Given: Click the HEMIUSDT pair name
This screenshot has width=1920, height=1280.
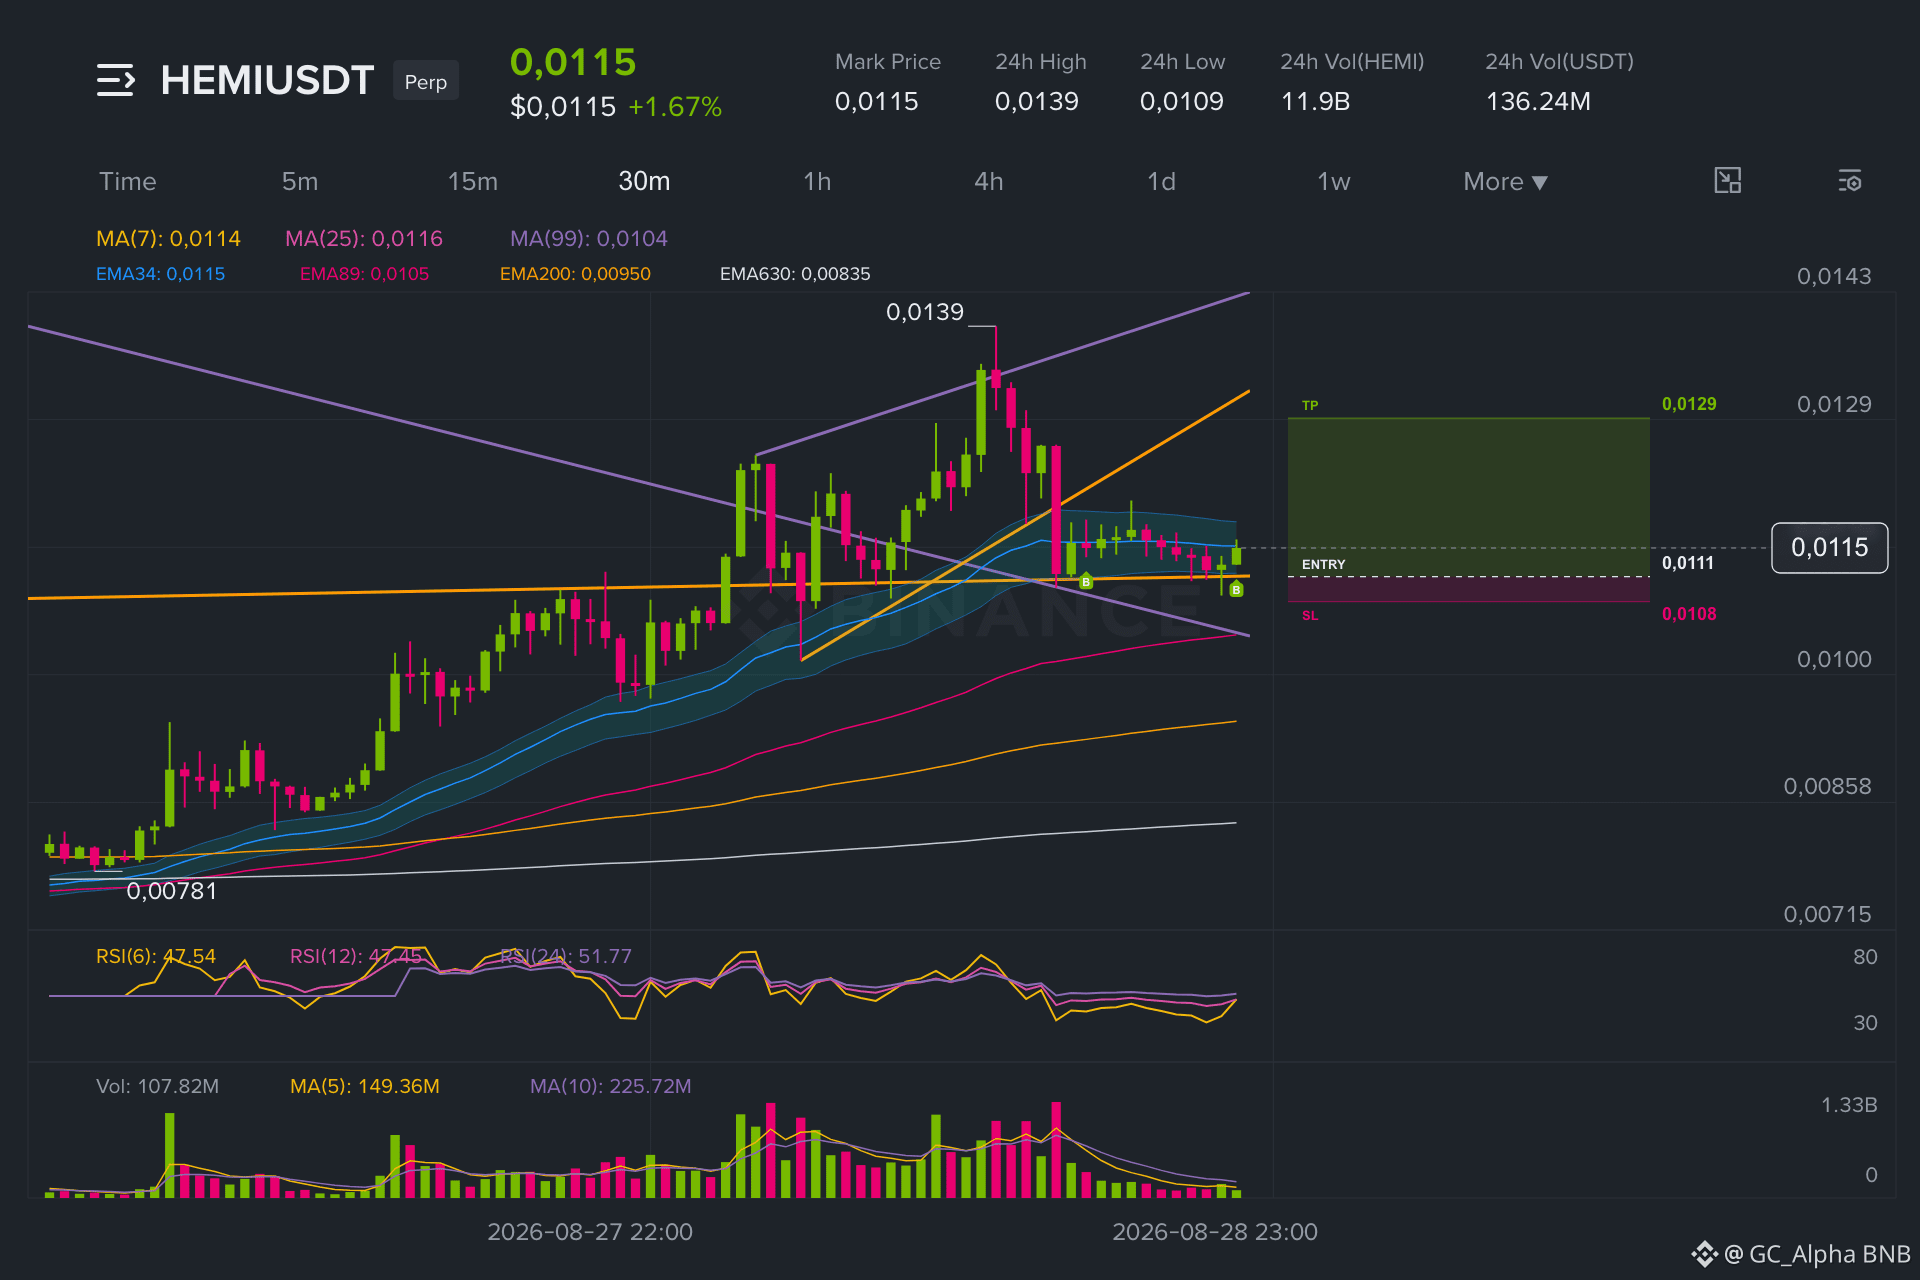Looking at the screenshot, I should pyautogui.click(x=267, y=80).
